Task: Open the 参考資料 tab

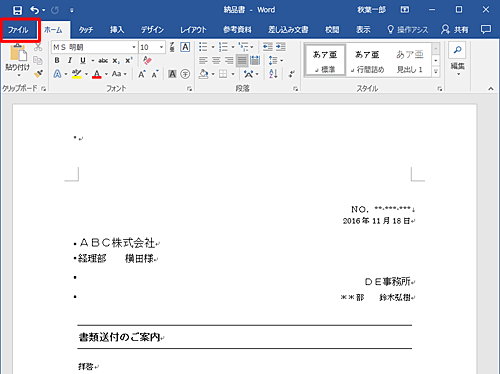Action: coord(237,30)
